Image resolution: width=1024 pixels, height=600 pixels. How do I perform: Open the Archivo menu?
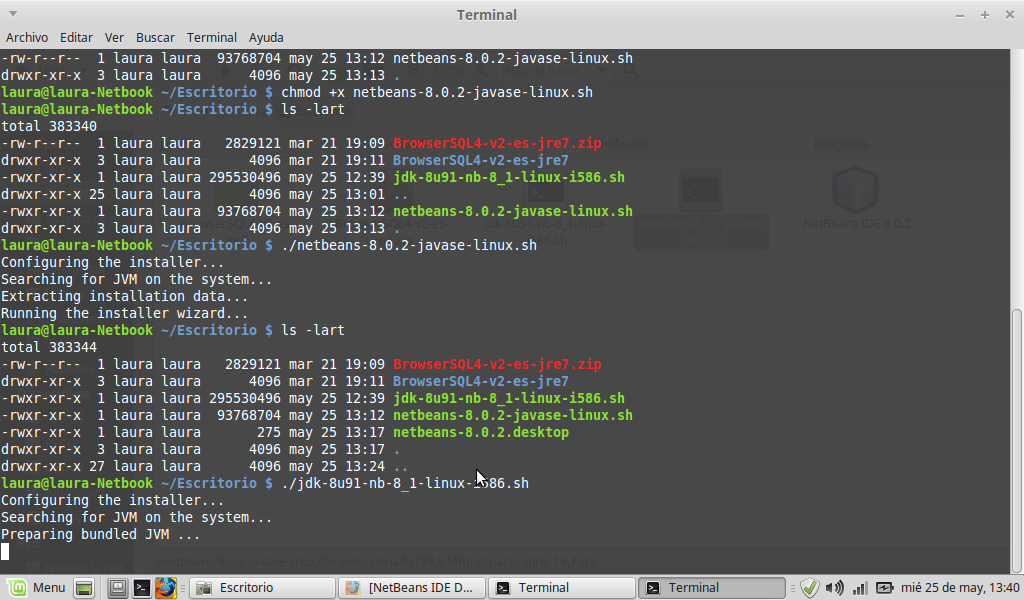pyautogui.click(x=27, y=37)
